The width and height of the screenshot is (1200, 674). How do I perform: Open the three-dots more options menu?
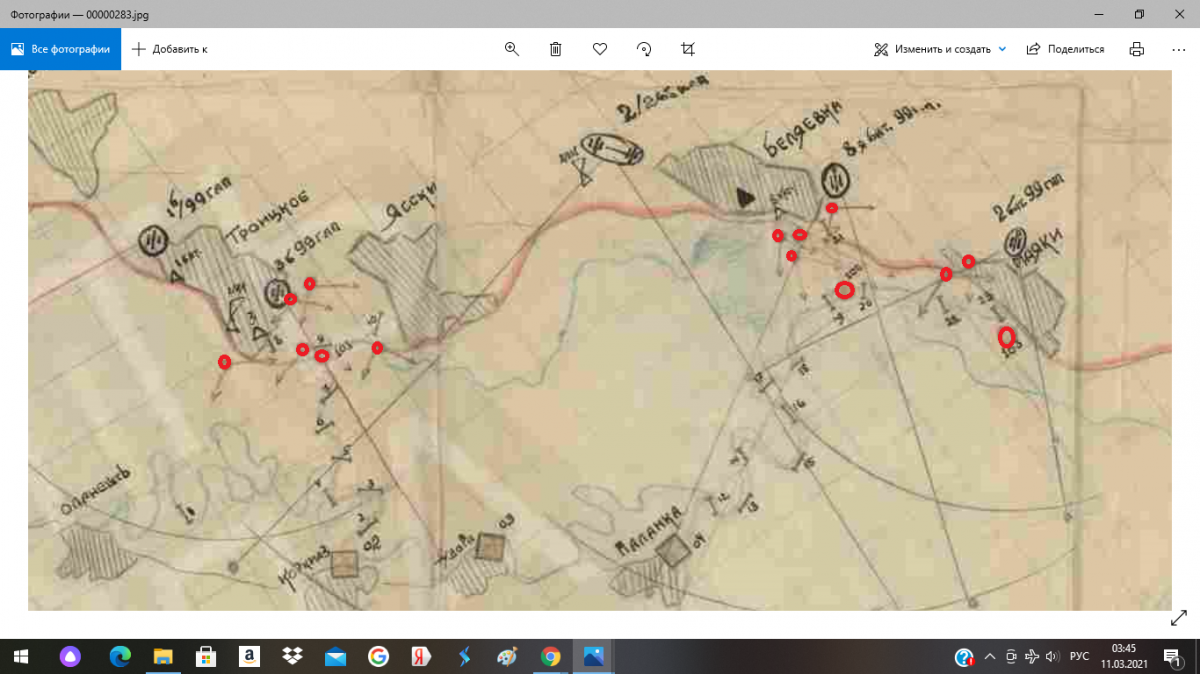click(1179, 49)
